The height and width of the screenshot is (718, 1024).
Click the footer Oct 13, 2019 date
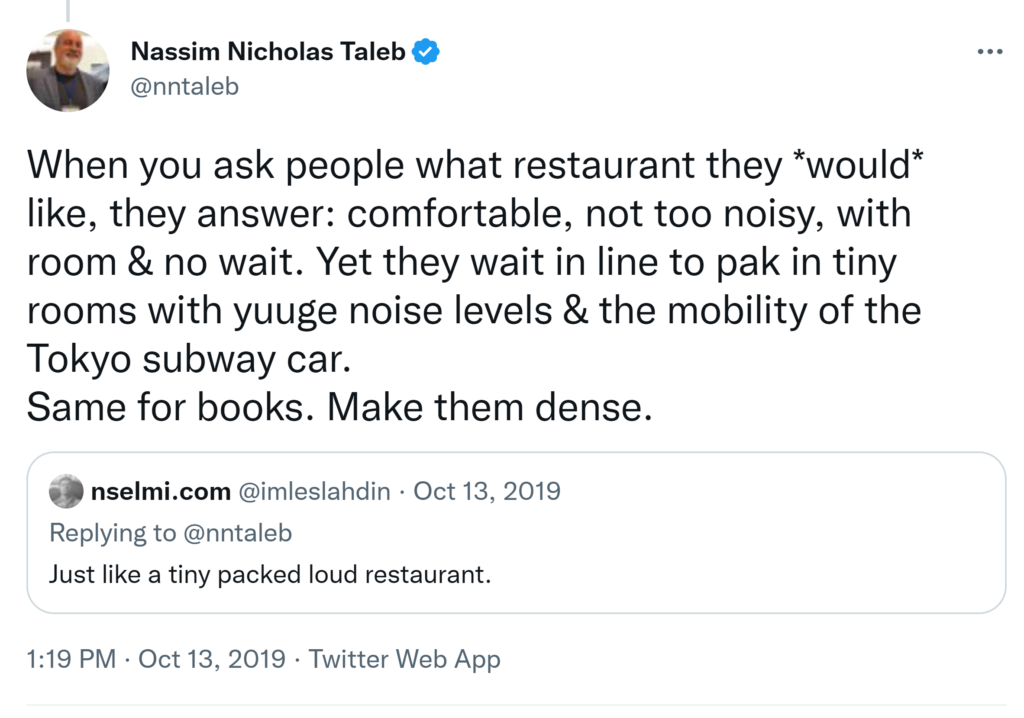[x=212, y=659]
